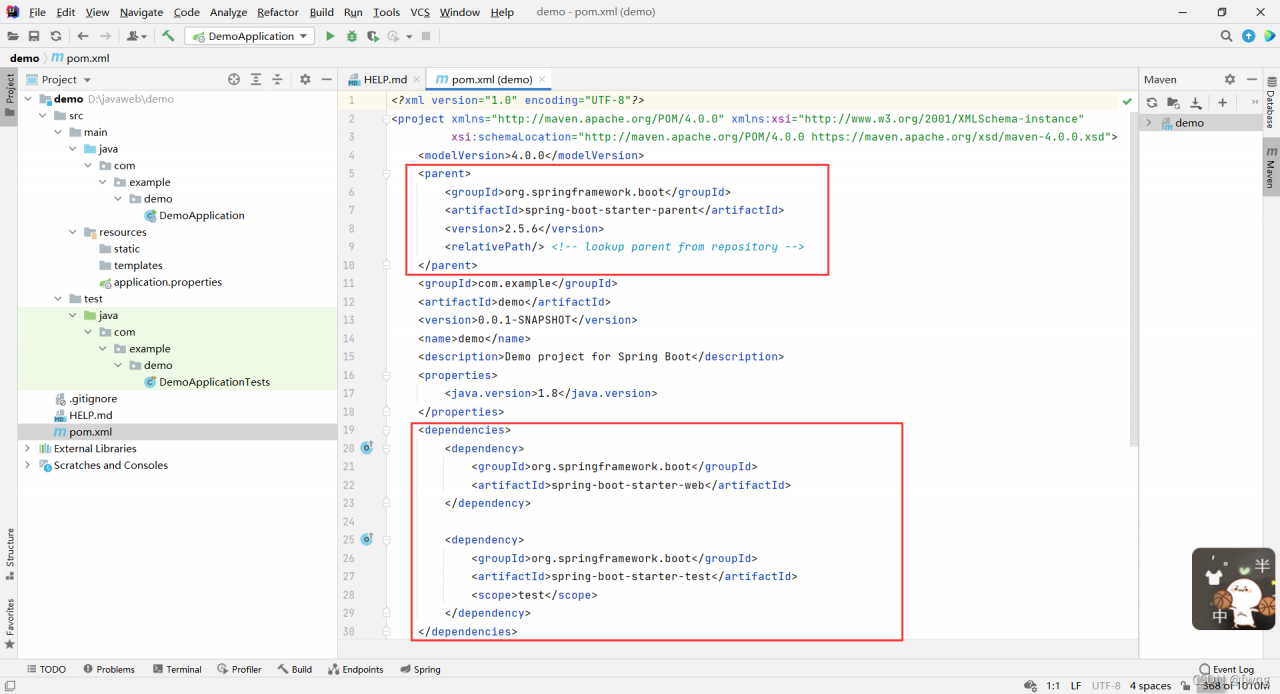The width and height of the screenshot is (1280, 694).
Task: Add Maven project with plus icon
Action: tap(1222, 102)
